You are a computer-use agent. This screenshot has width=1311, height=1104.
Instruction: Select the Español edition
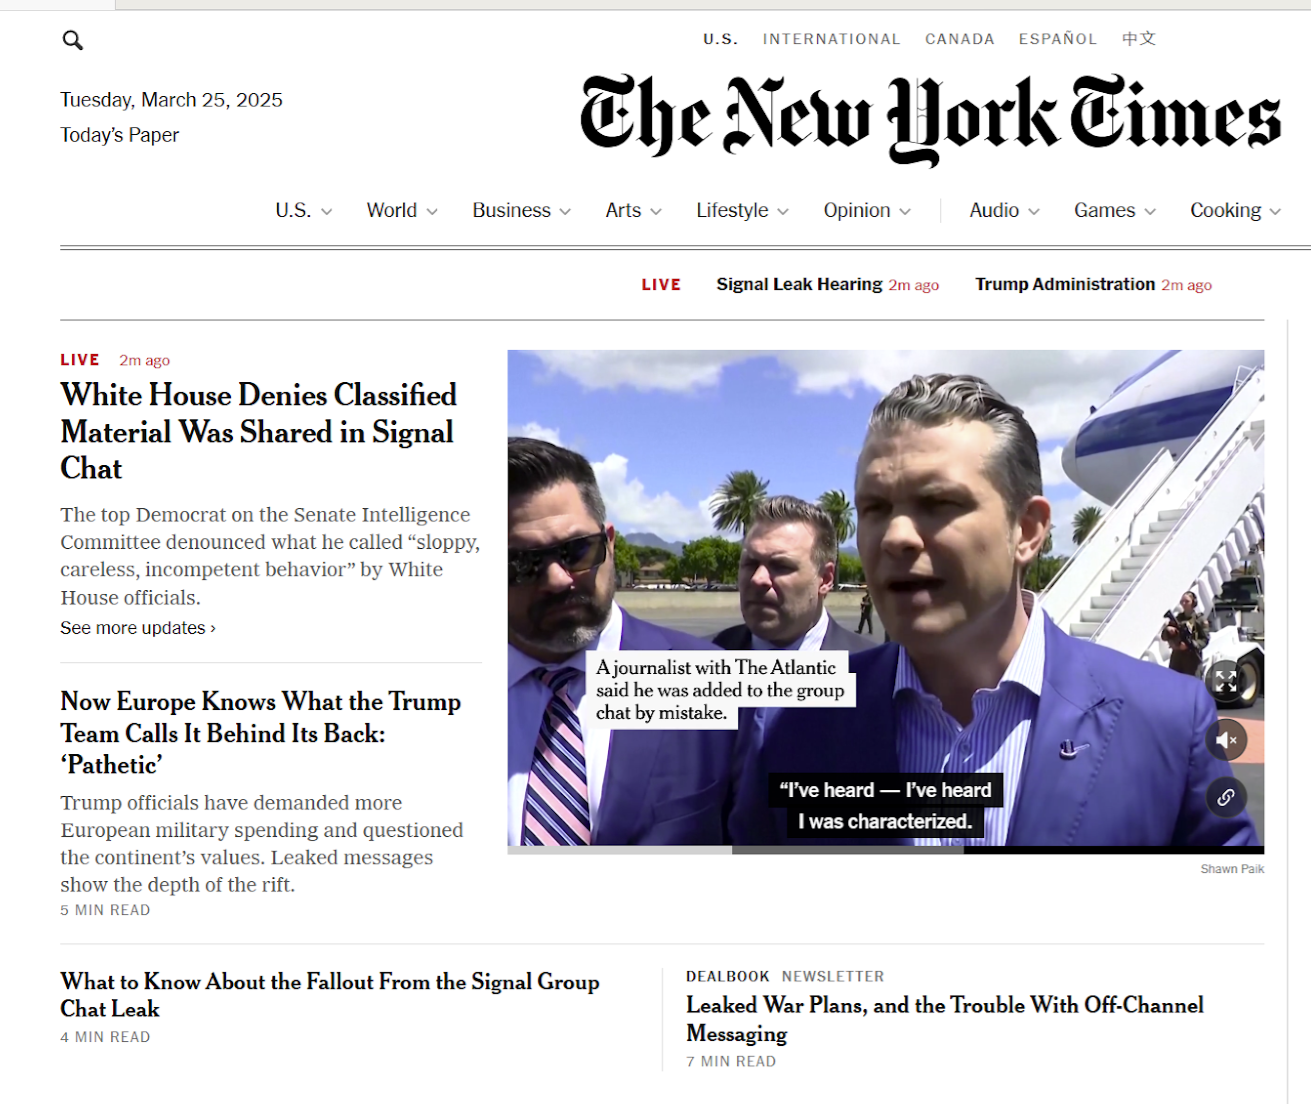tap(1058, 39)
